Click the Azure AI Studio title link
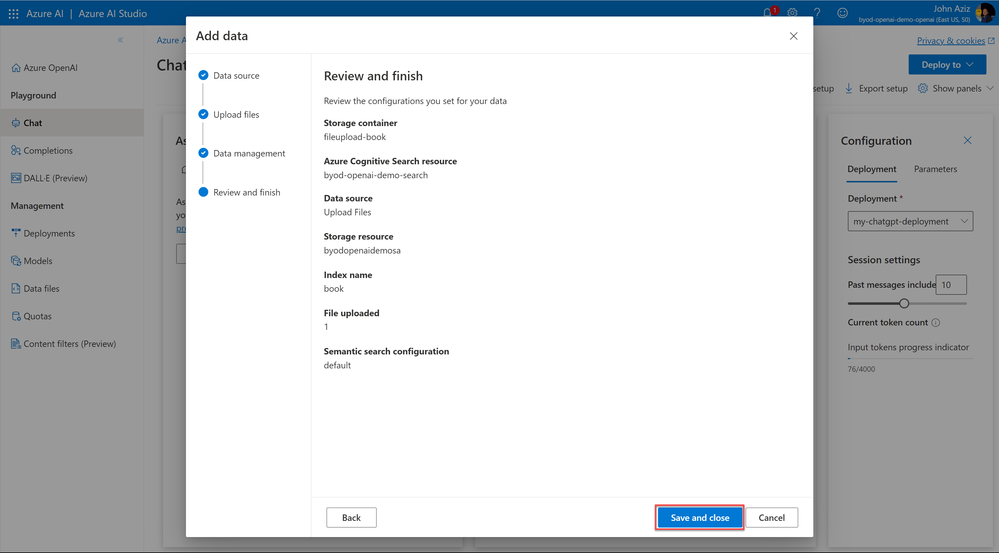 113,13
